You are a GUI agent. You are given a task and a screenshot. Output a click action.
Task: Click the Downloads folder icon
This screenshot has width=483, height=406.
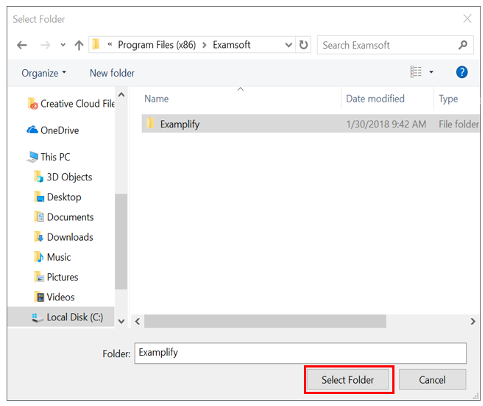coord(39,237)
